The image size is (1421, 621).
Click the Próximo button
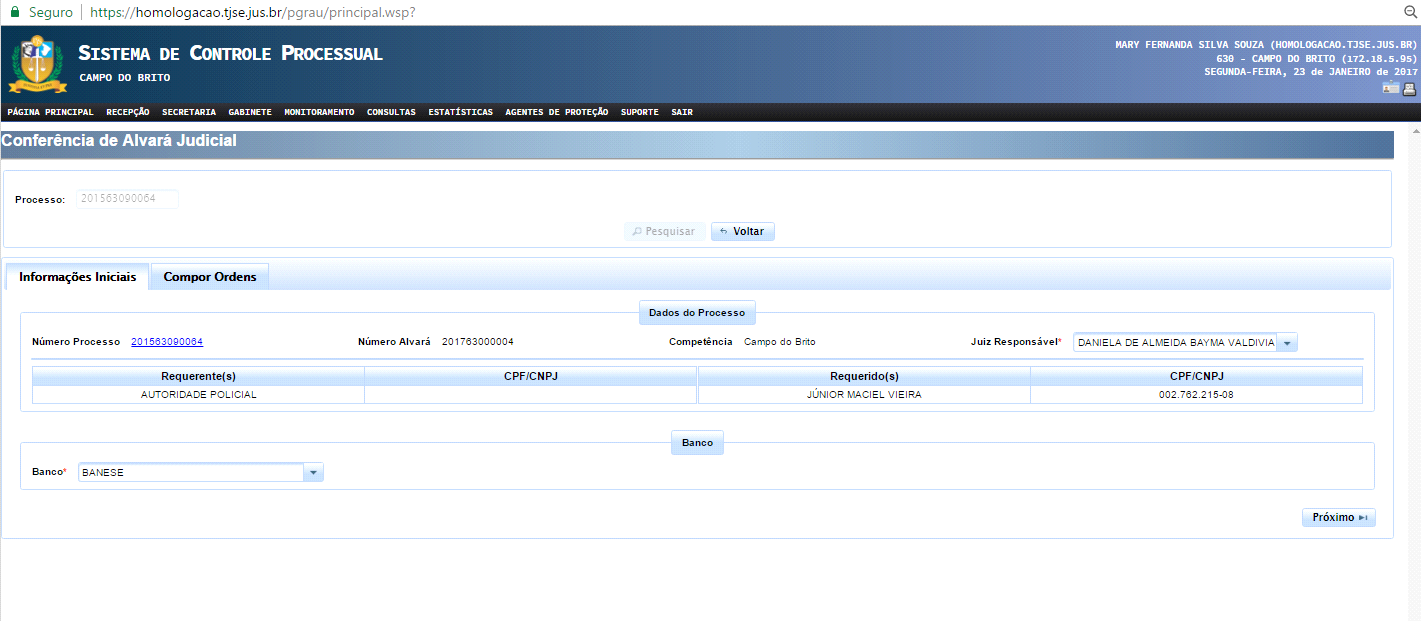(x=1338, y=517)
